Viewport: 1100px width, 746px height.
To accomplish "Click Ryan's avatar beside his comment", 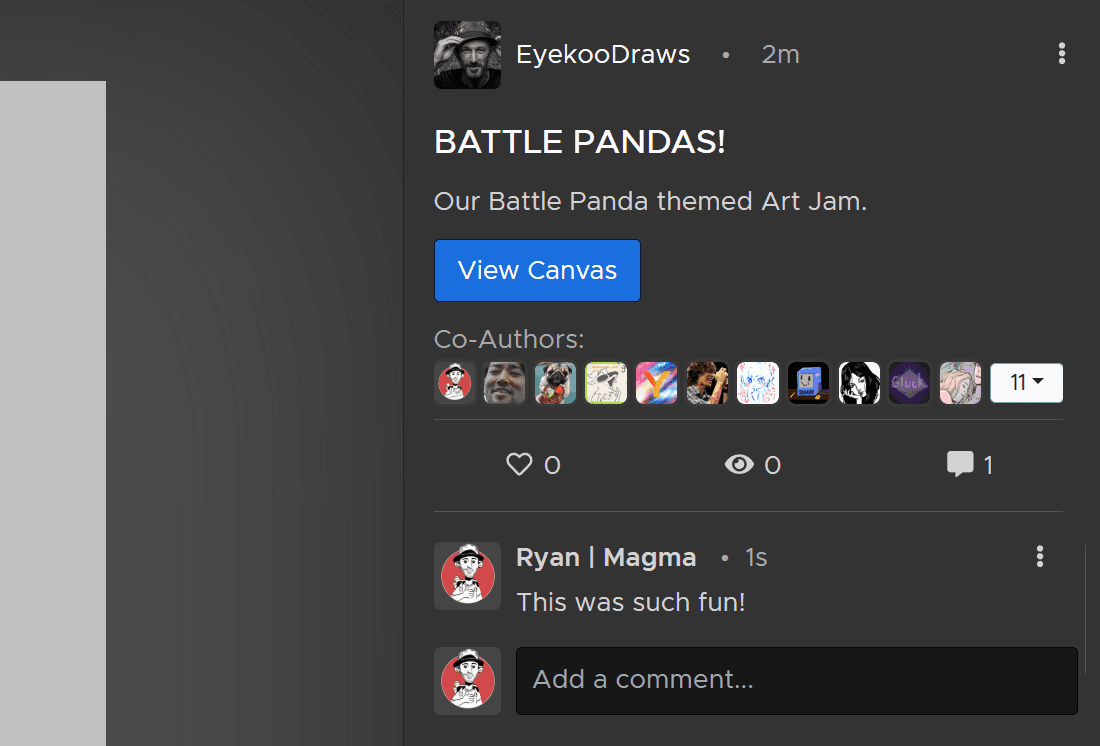I will [467, 576].
